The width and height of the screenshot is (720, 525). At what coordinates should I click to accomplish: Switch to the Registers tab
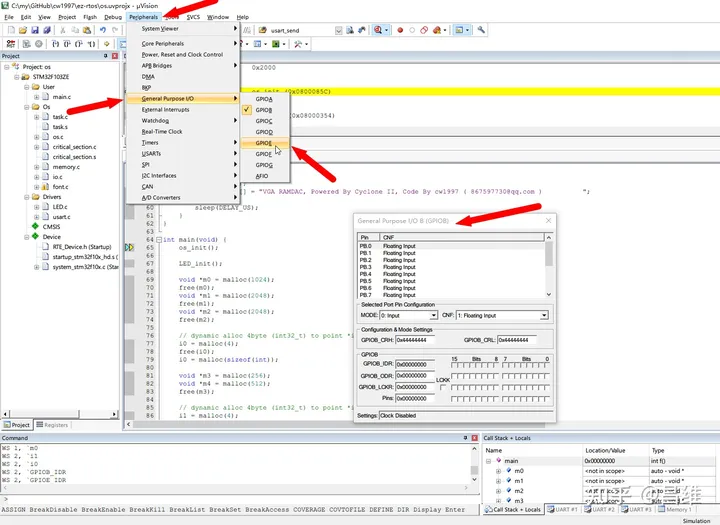coord(52,425)
